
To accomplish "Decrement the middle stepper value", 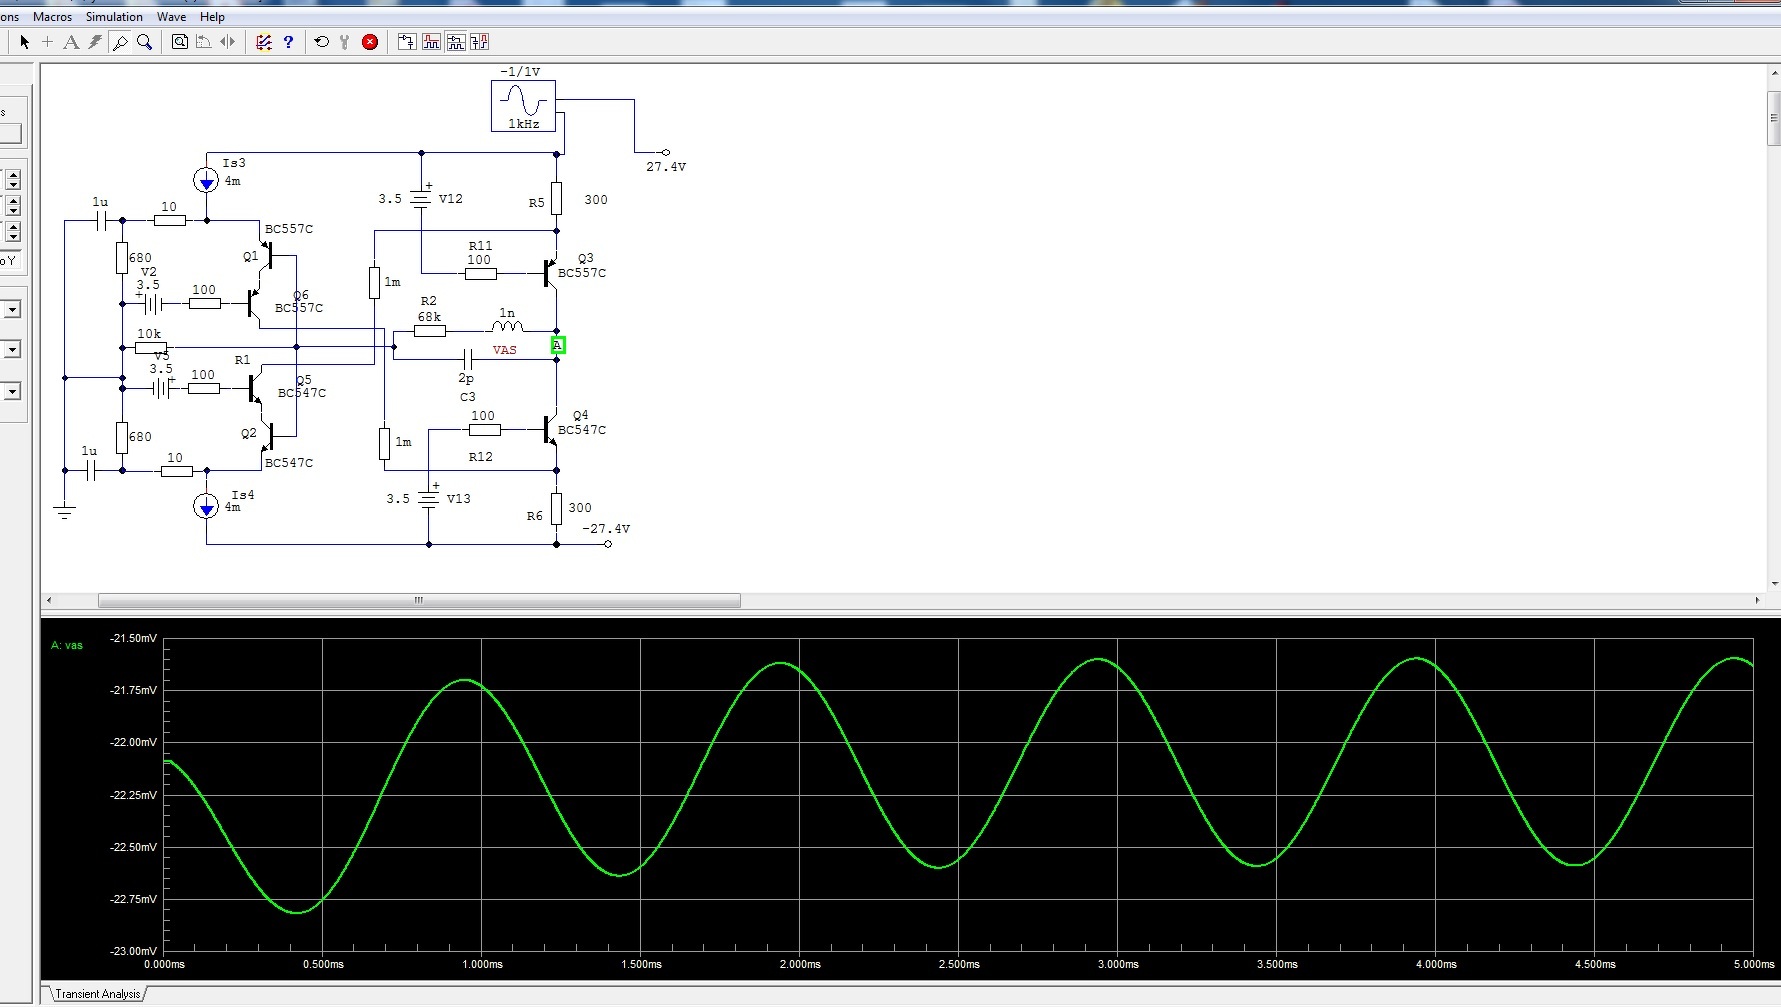I will click(13, 210).
